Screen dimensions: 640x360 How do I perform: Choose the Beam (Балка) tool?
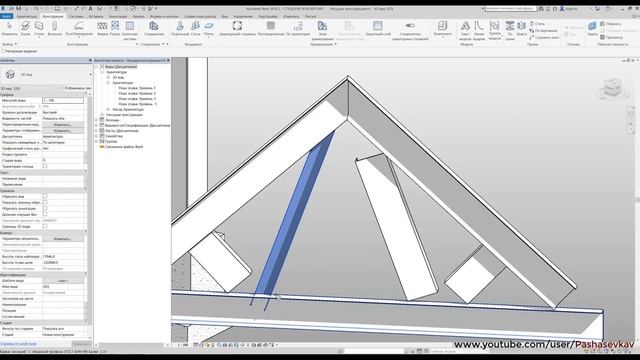(x=25, y=29)
